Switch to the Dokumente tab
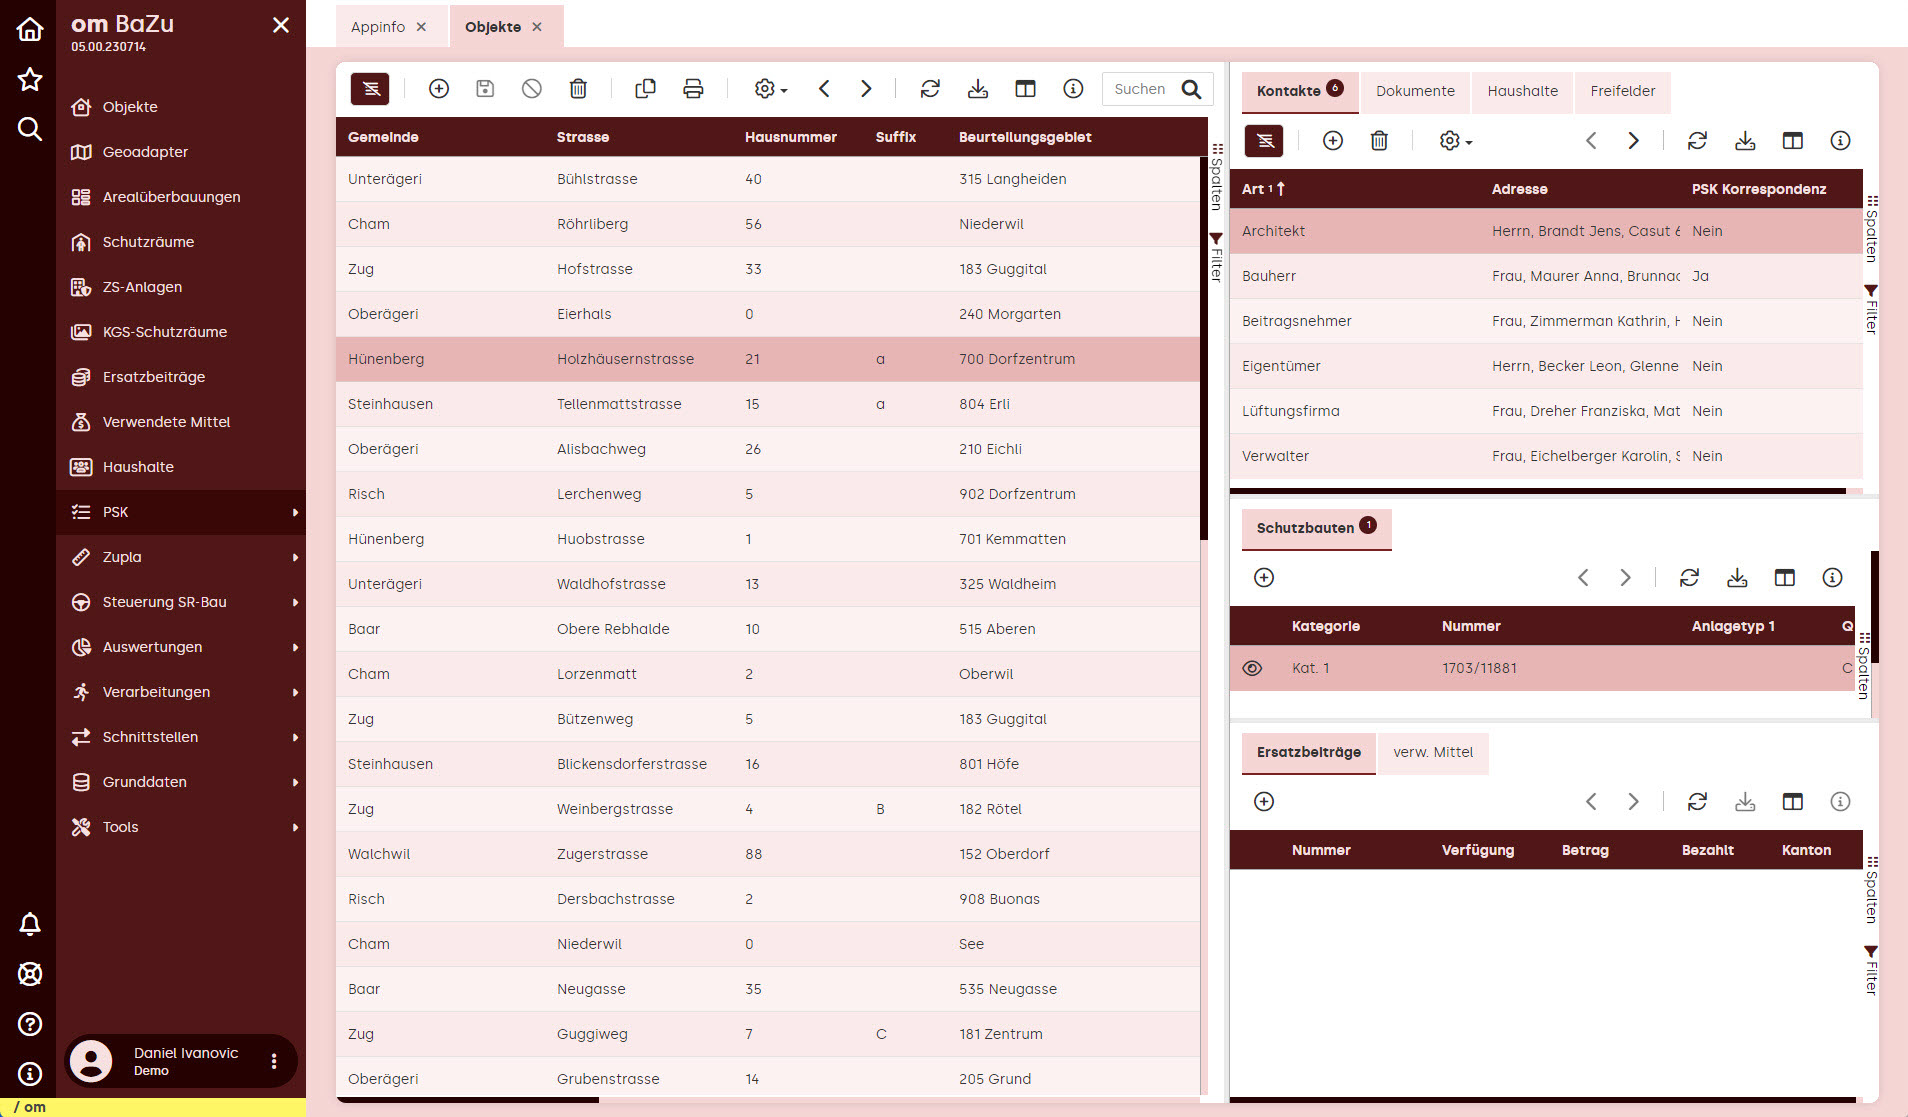 pyautogui.click(x=1415, y=91)
